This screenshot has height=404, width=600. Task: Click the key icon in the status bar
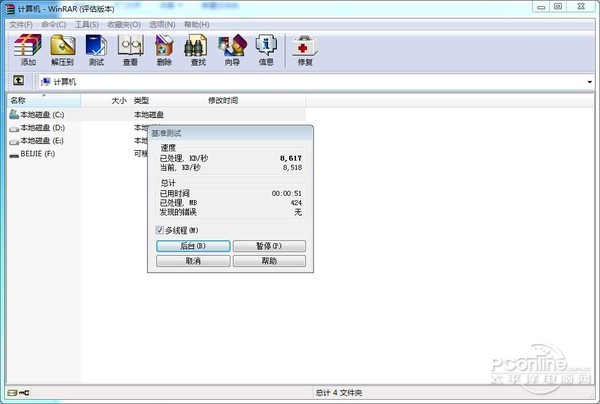(x=24, y=393)
